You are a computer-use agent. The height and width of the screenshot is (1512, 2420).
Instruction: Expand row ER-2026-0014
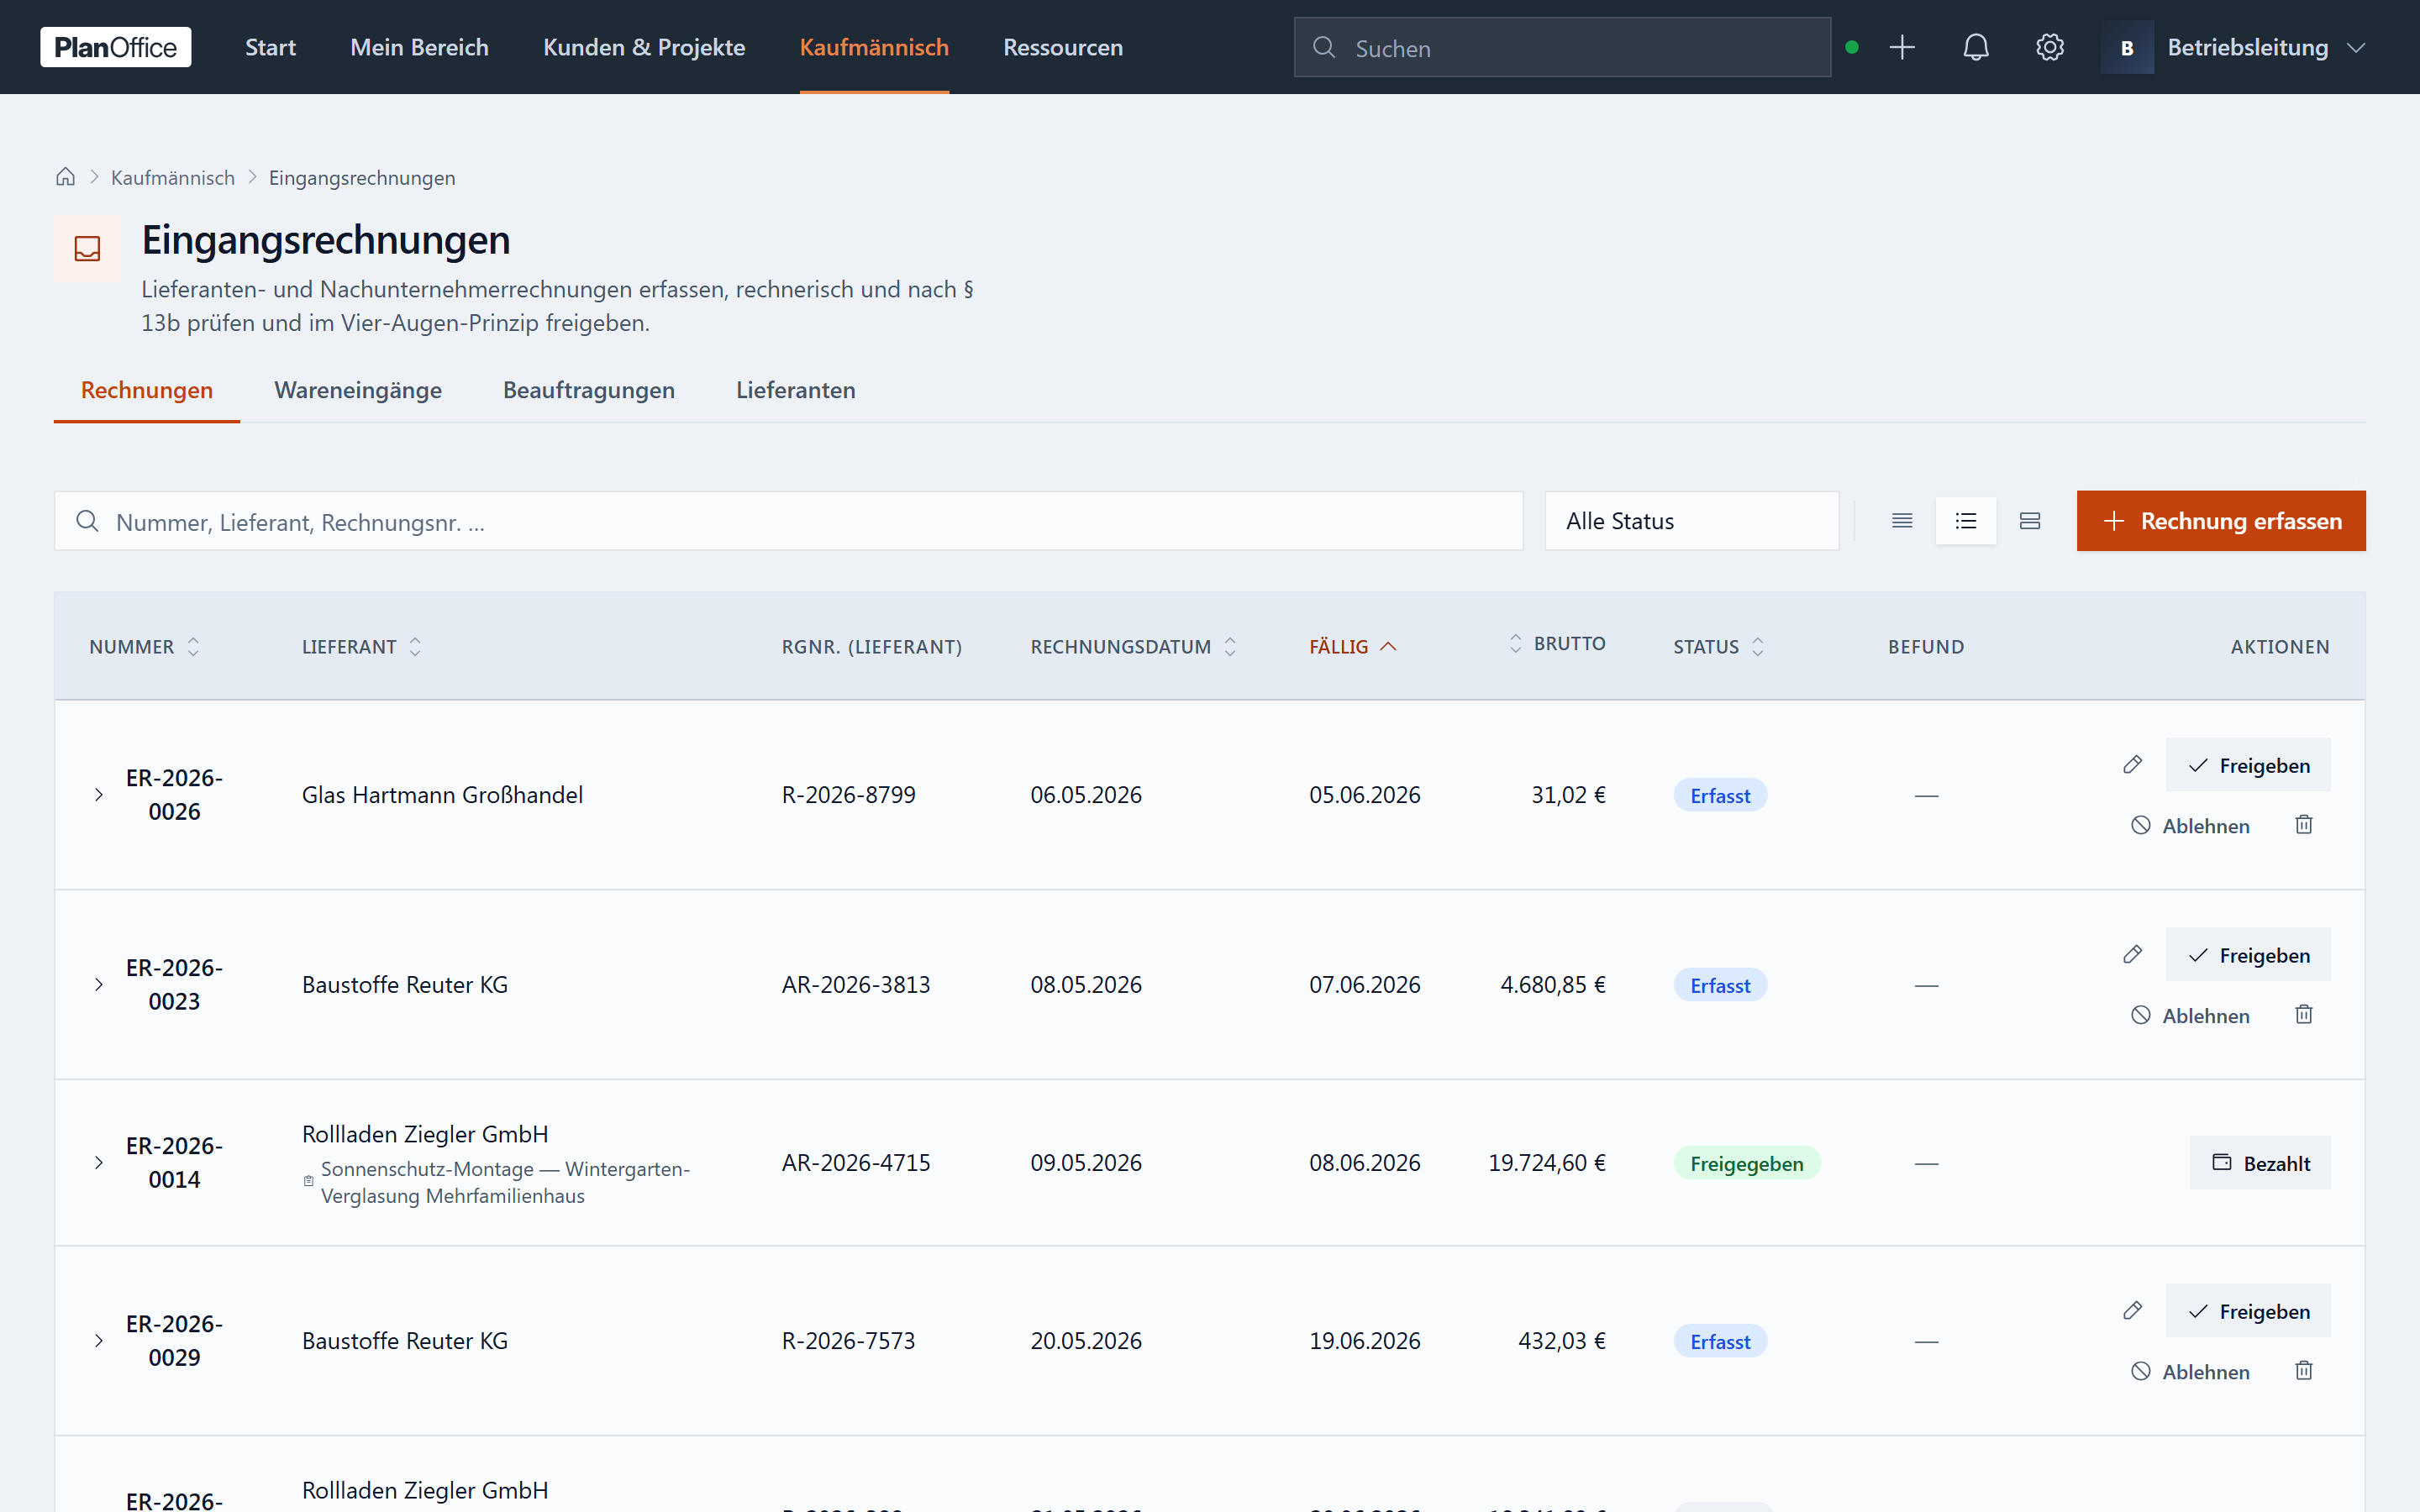pos(99,1163)
